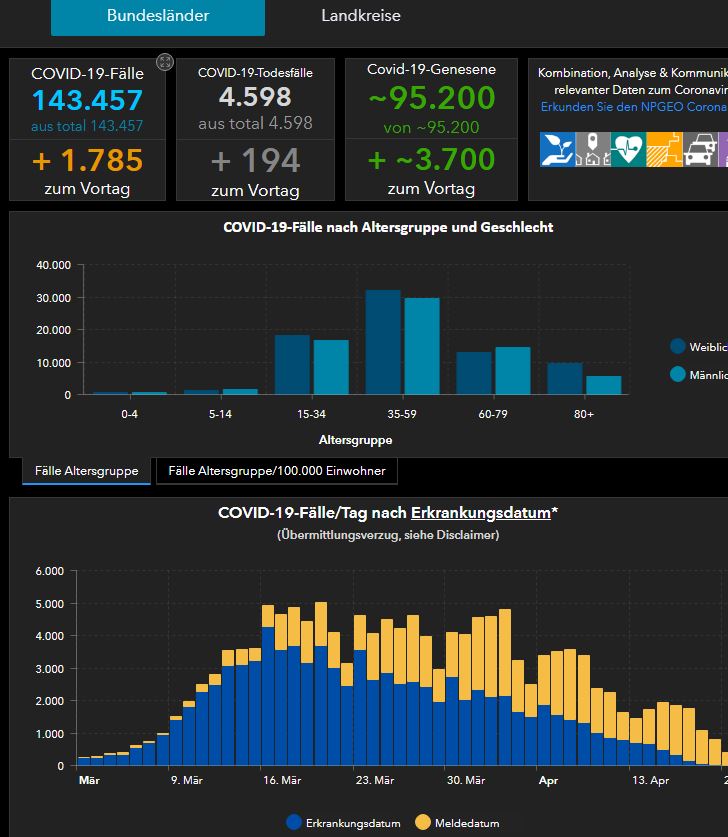728x837 pixels.
Task: Click the blue plant-in-hand icon
Action: 557,148
